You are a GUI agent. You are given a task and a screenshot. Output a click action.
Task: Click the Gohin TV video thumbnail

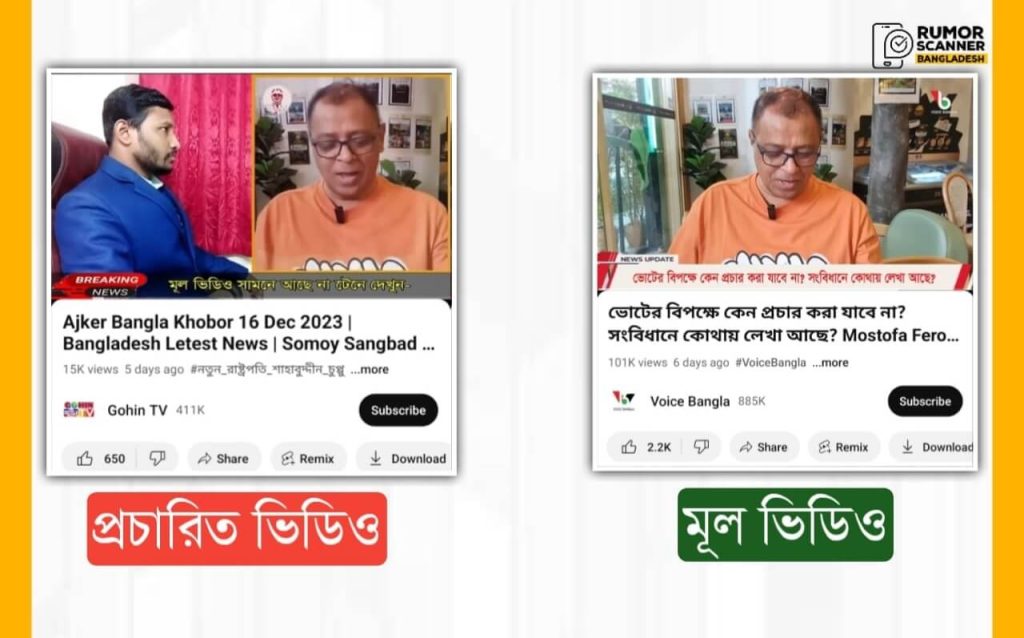click(x=251, y=187)
